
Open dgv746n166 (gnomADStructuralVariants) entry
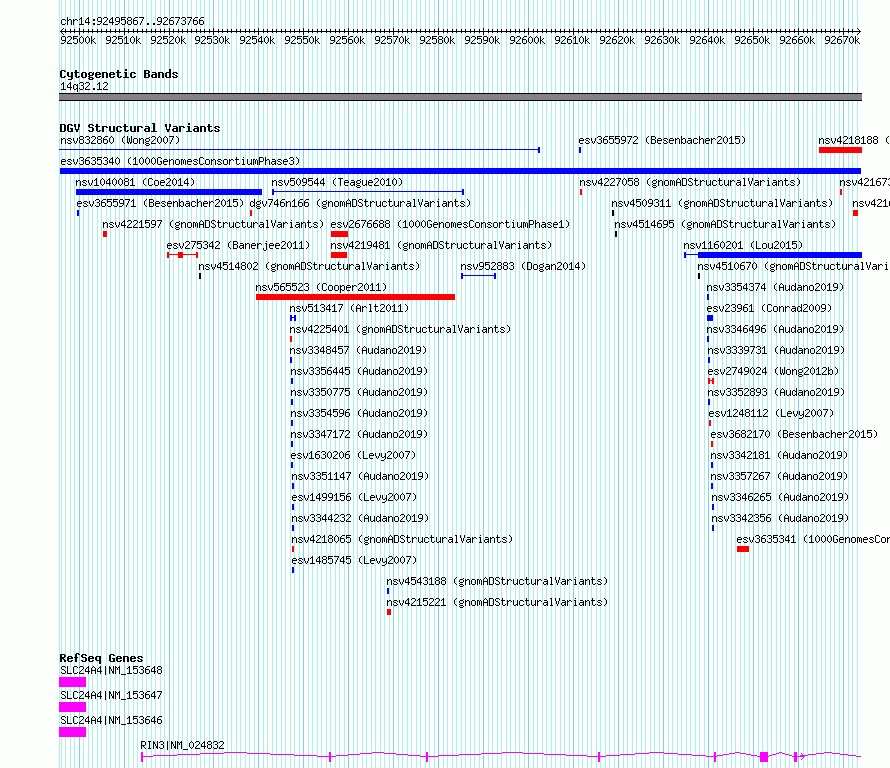360,203
